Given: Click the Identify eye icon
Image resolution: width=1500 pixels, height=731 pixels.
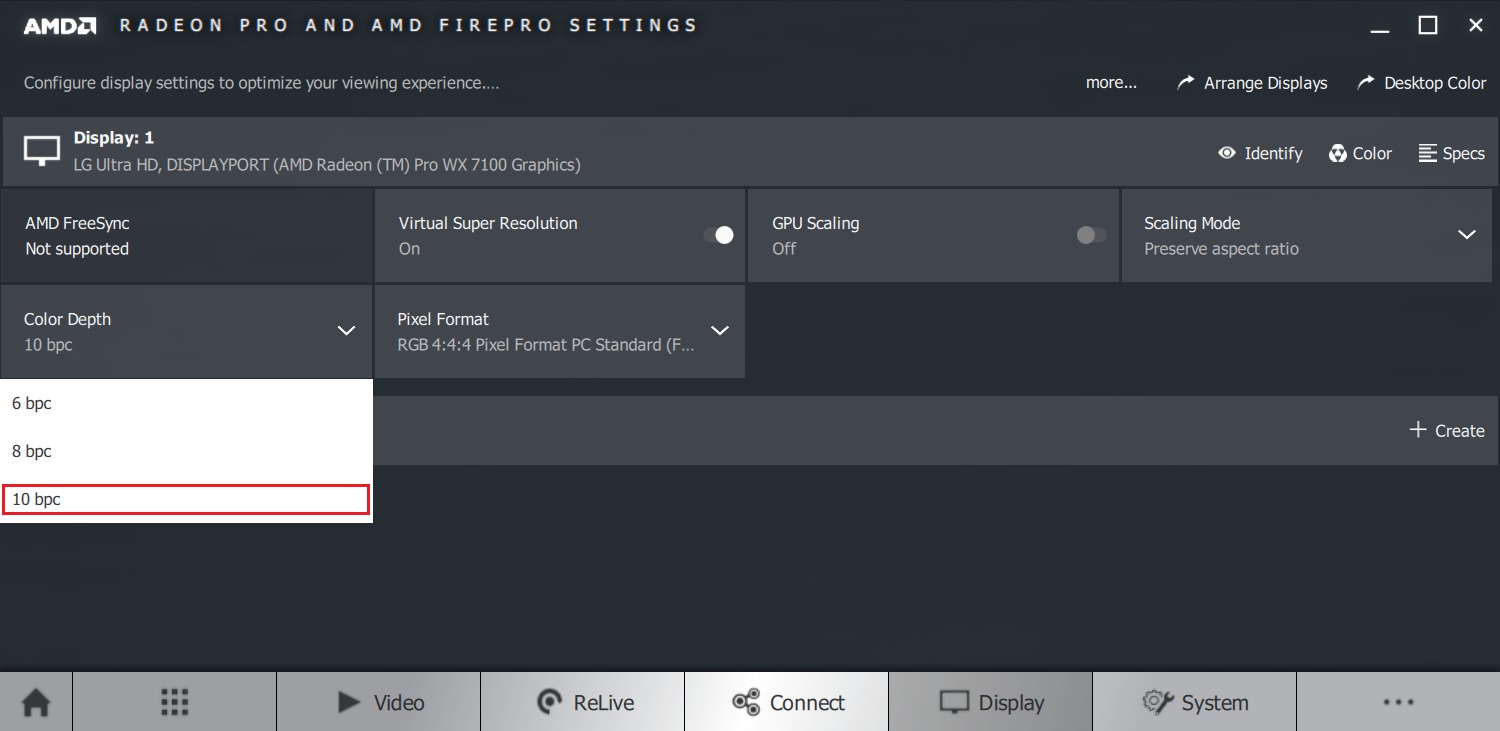Looking at the screenshot, I should point(1227,153).
